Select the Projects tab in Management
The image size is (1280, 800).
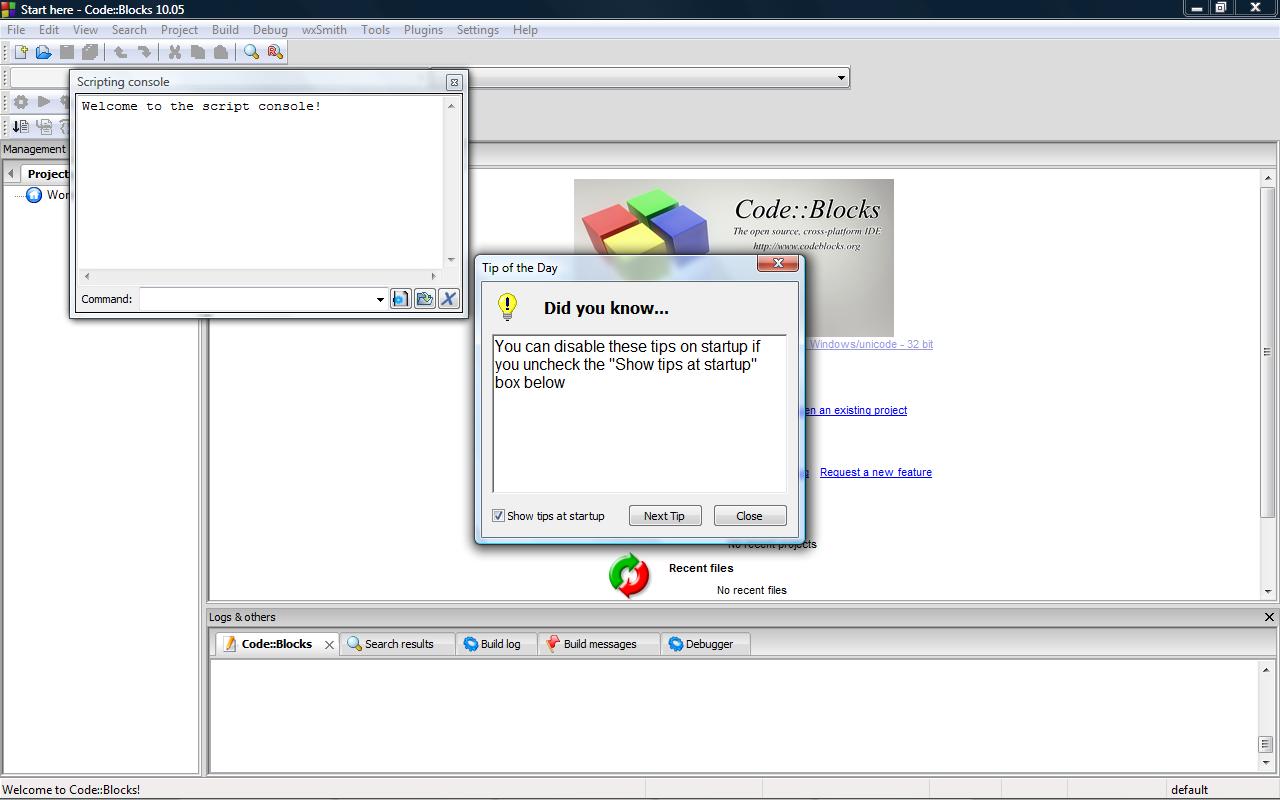pos(47,174)
